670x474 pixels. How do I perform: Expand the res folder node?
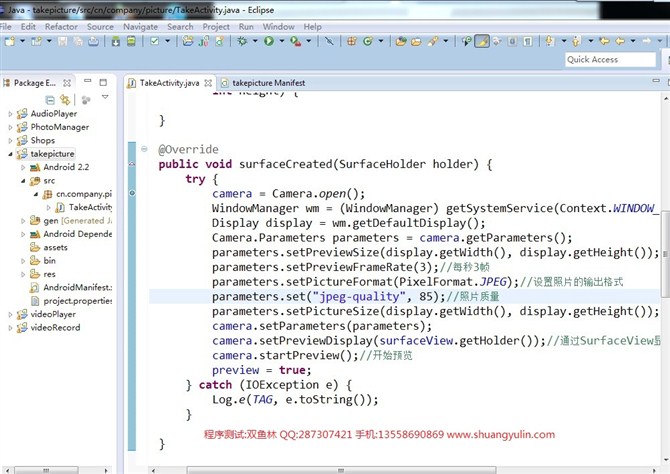point(23,274)
